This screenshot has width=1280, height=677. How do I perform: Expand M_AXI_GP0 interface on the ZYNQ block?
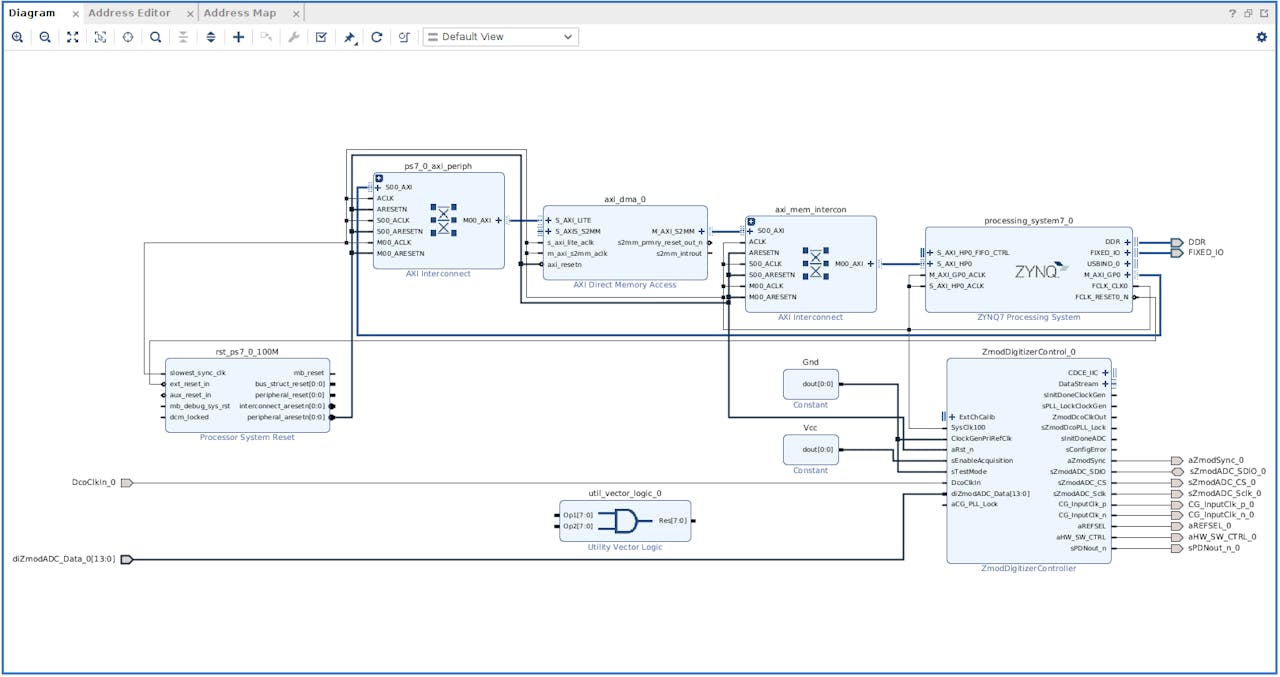1127,275
